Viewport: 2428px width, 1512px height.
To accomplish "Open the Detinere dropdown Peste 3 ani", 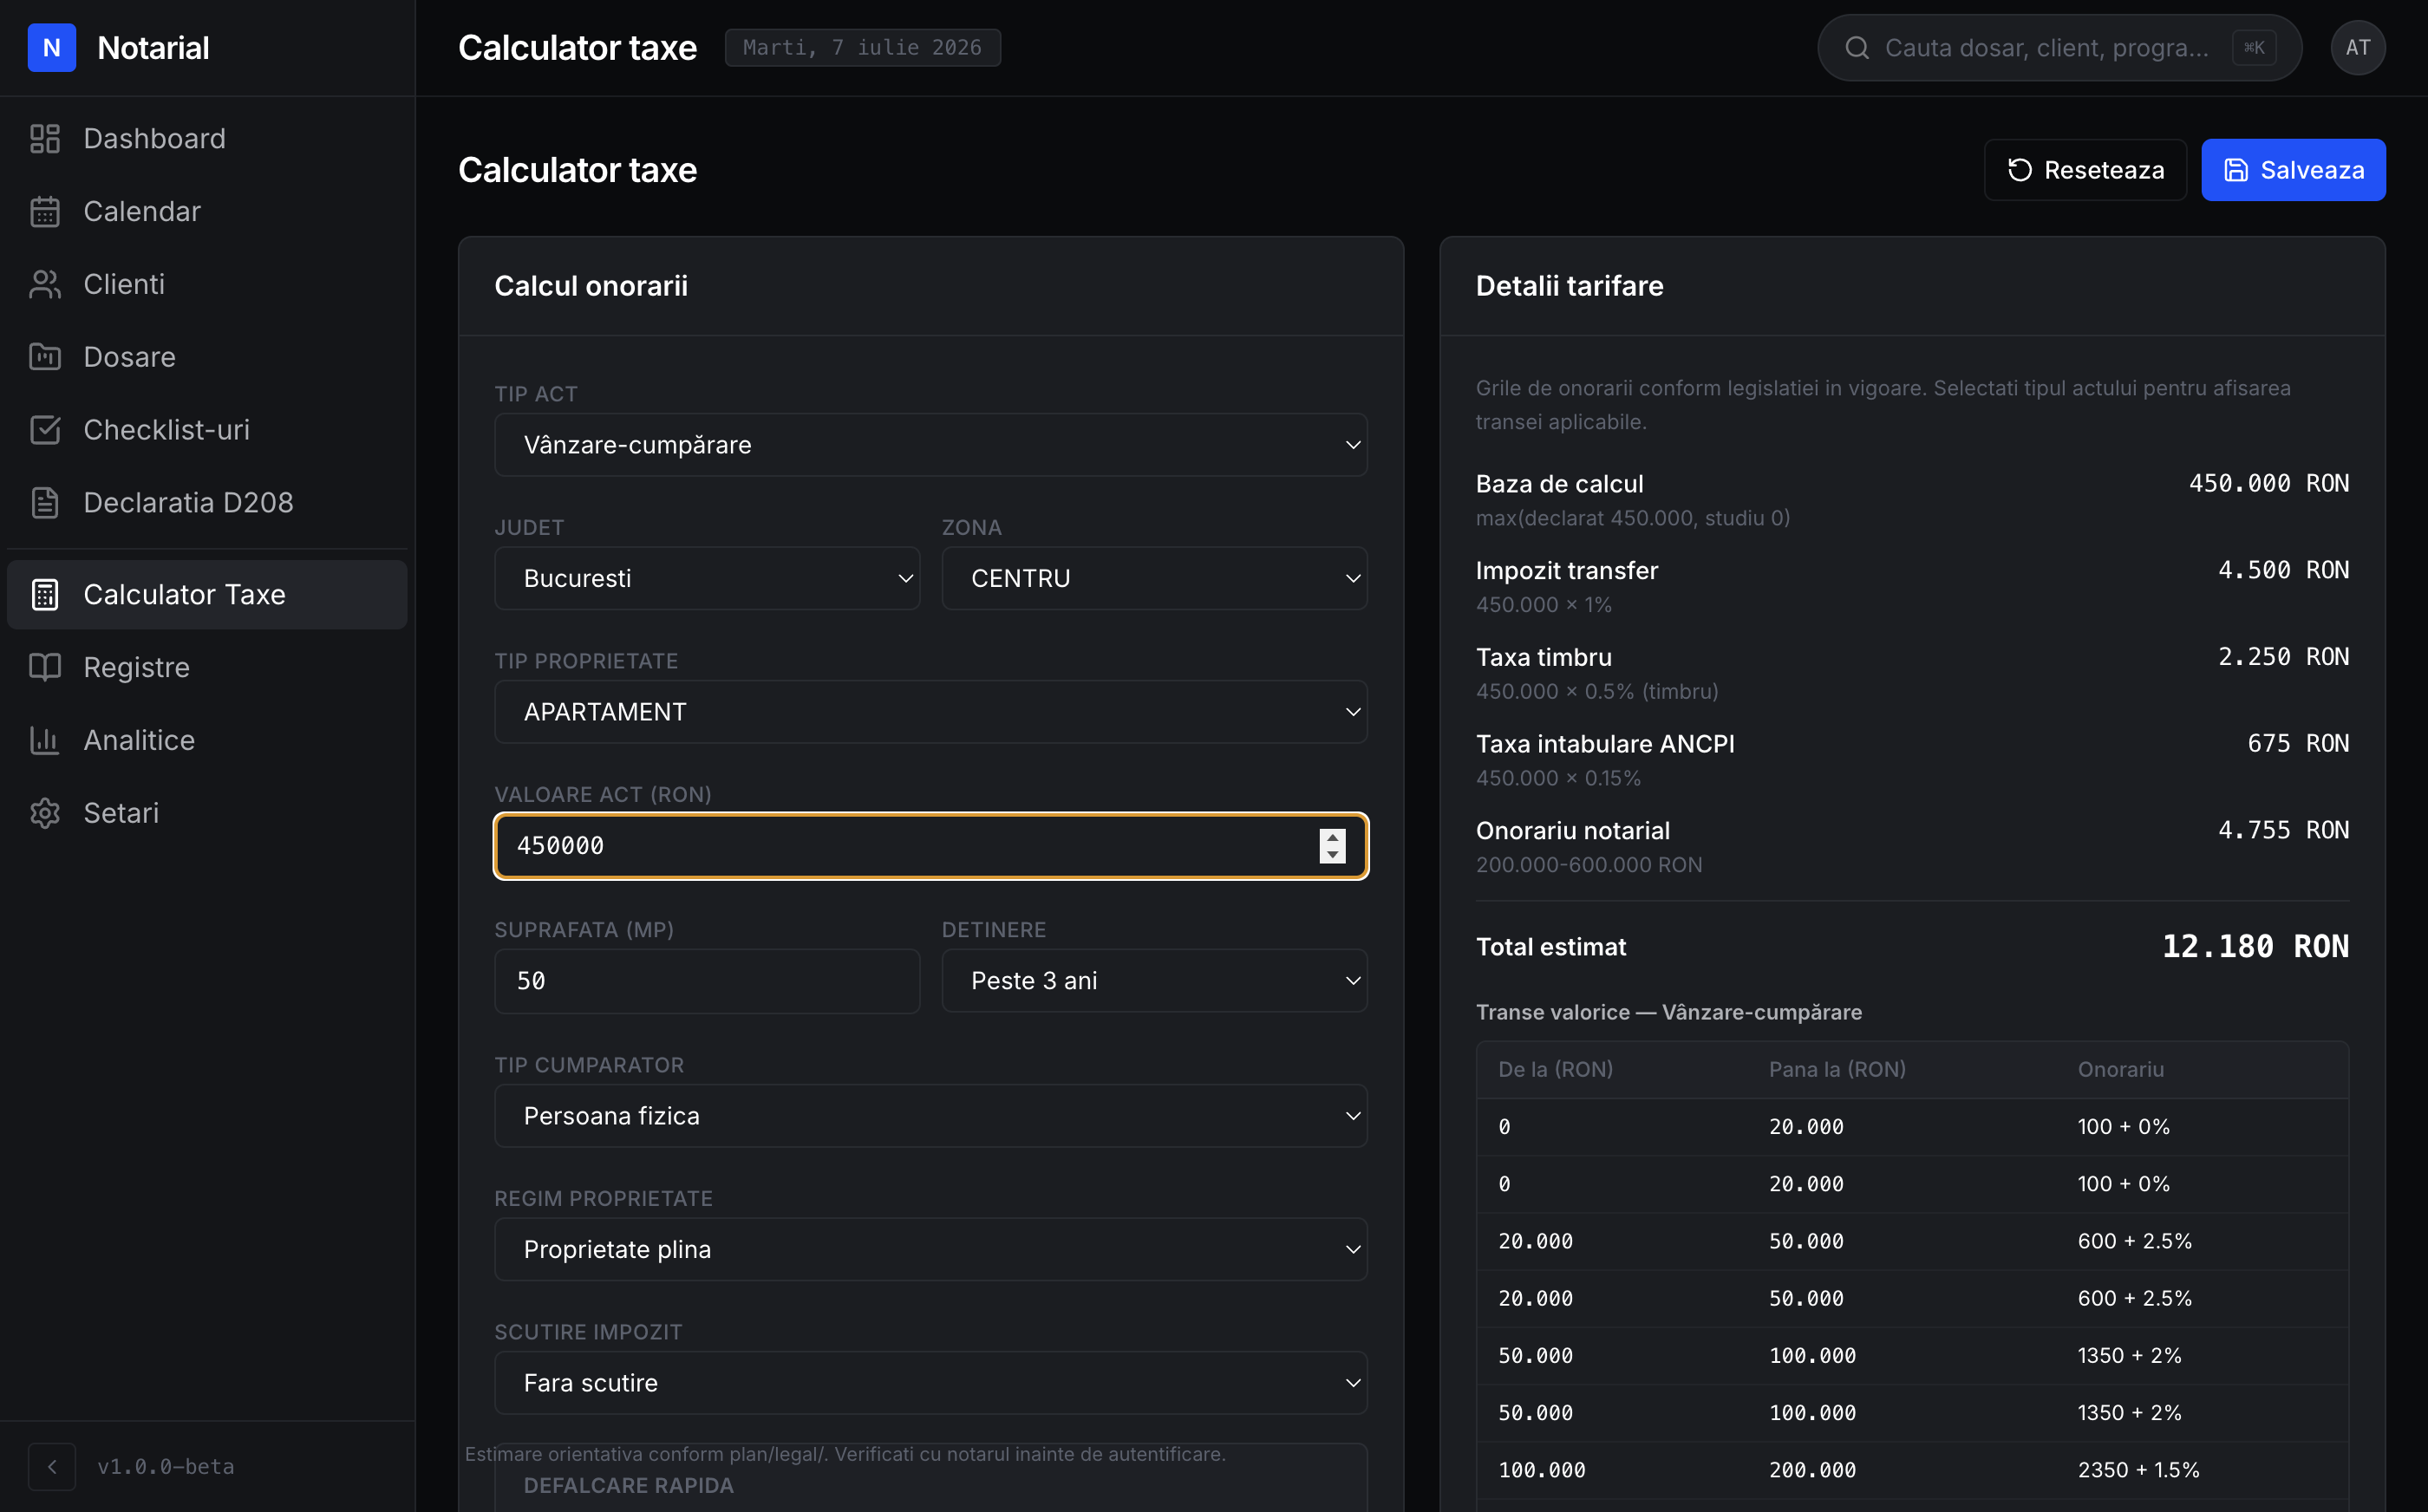I will tap(1154, 980).
